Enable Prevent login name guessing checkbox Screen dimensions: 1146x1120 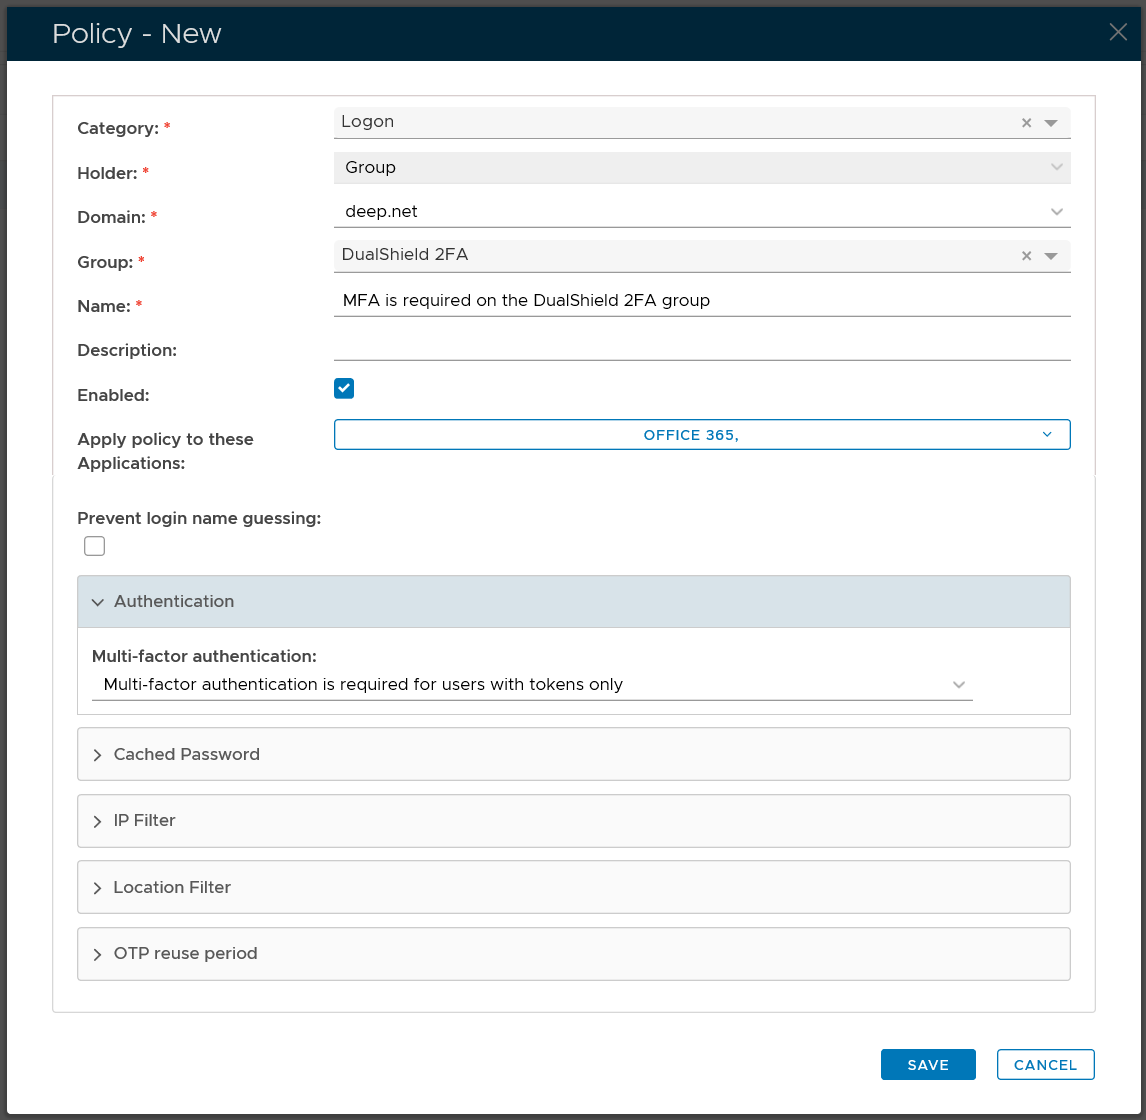(95, 546)
